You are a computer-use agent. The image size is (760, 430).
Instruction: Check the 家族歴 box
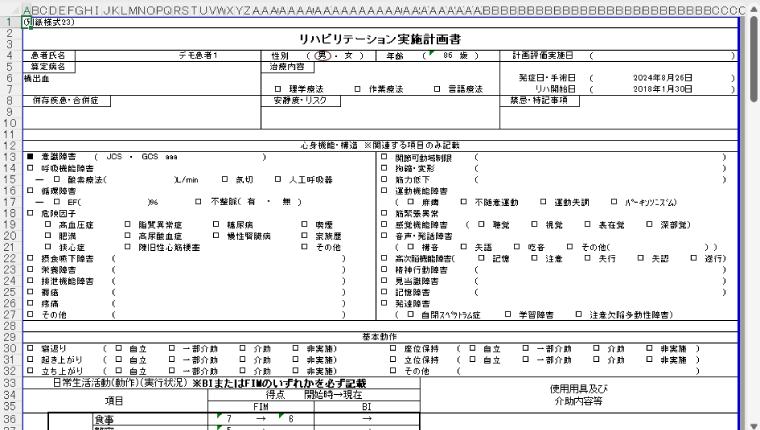pyautogui.click(x=304, y=236)
